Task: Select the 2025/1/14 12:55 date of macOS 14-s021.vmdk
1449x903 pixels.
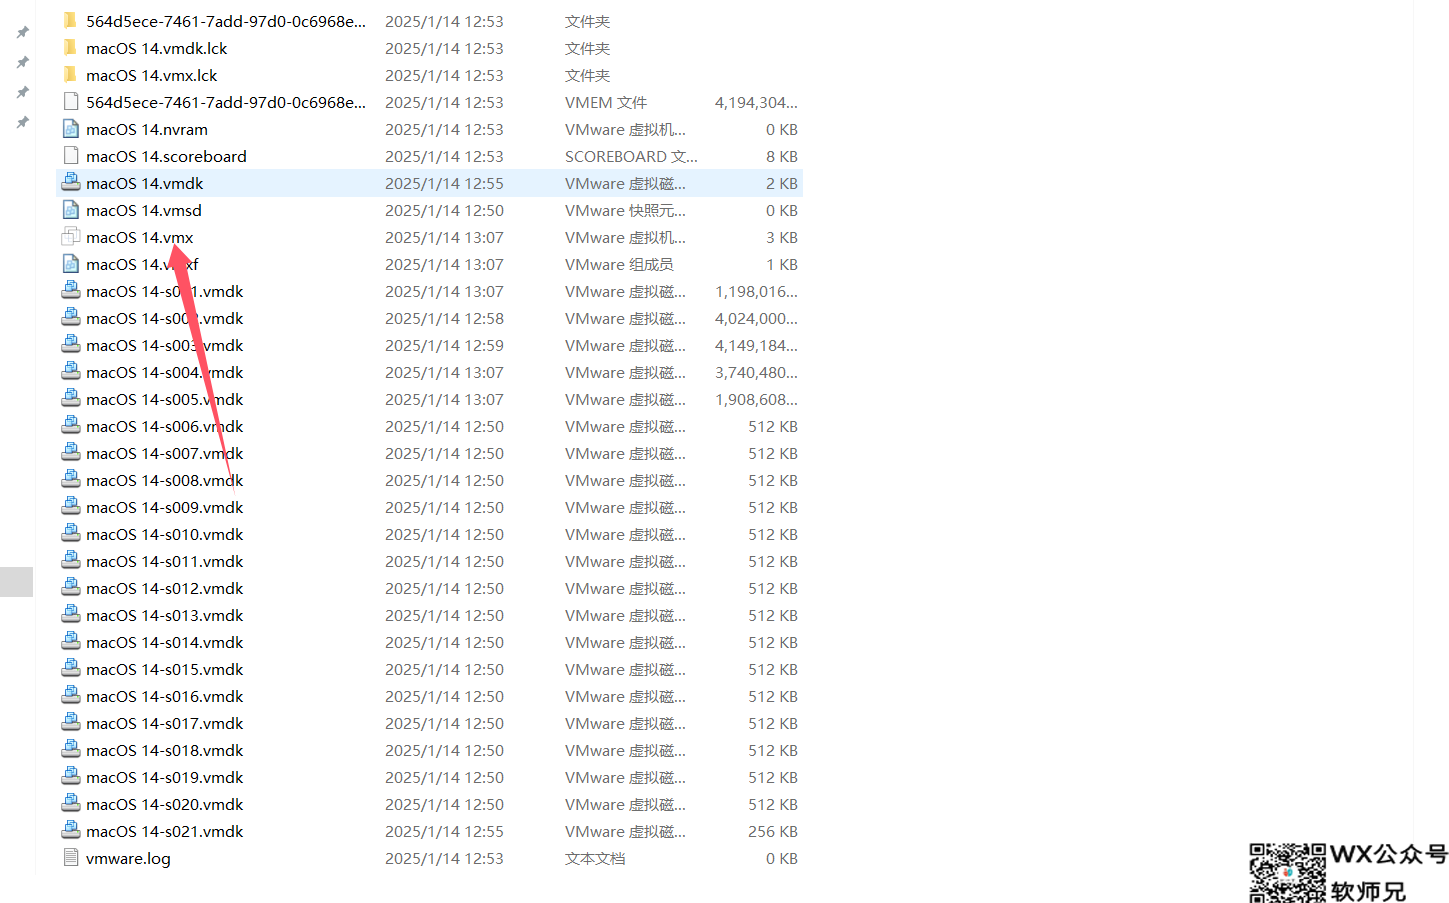Action: (444, 831)
